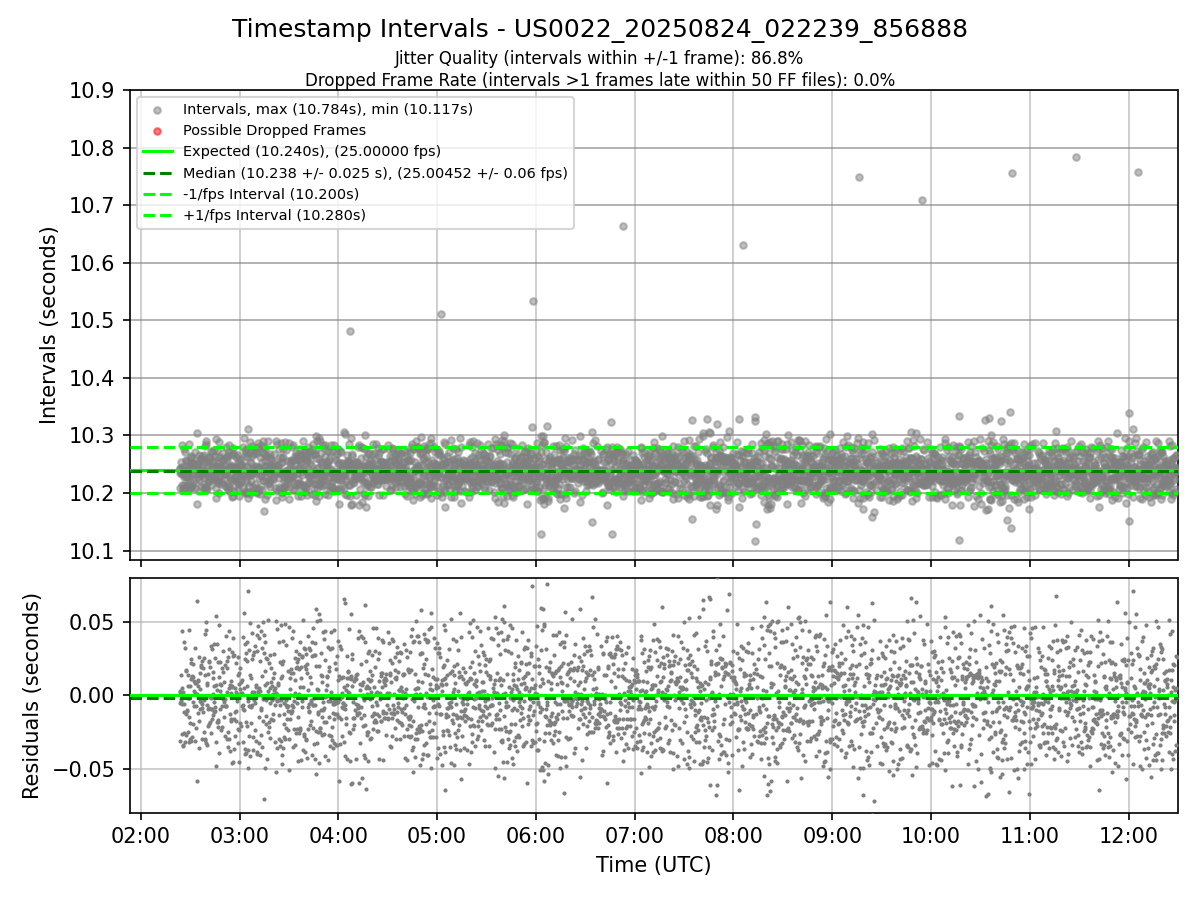Click the highest outlier point near 10.78s
Screen dimensions: 1200x900
pos(1076,157)
